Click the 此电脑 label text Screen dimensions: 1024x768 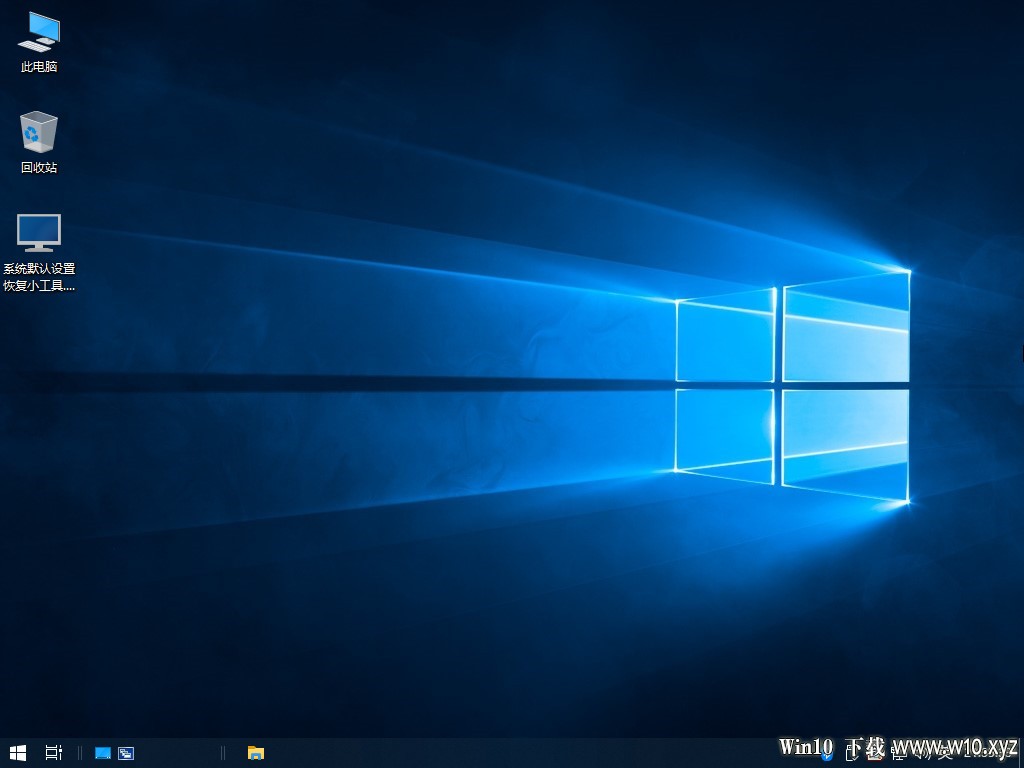[39, 67]
